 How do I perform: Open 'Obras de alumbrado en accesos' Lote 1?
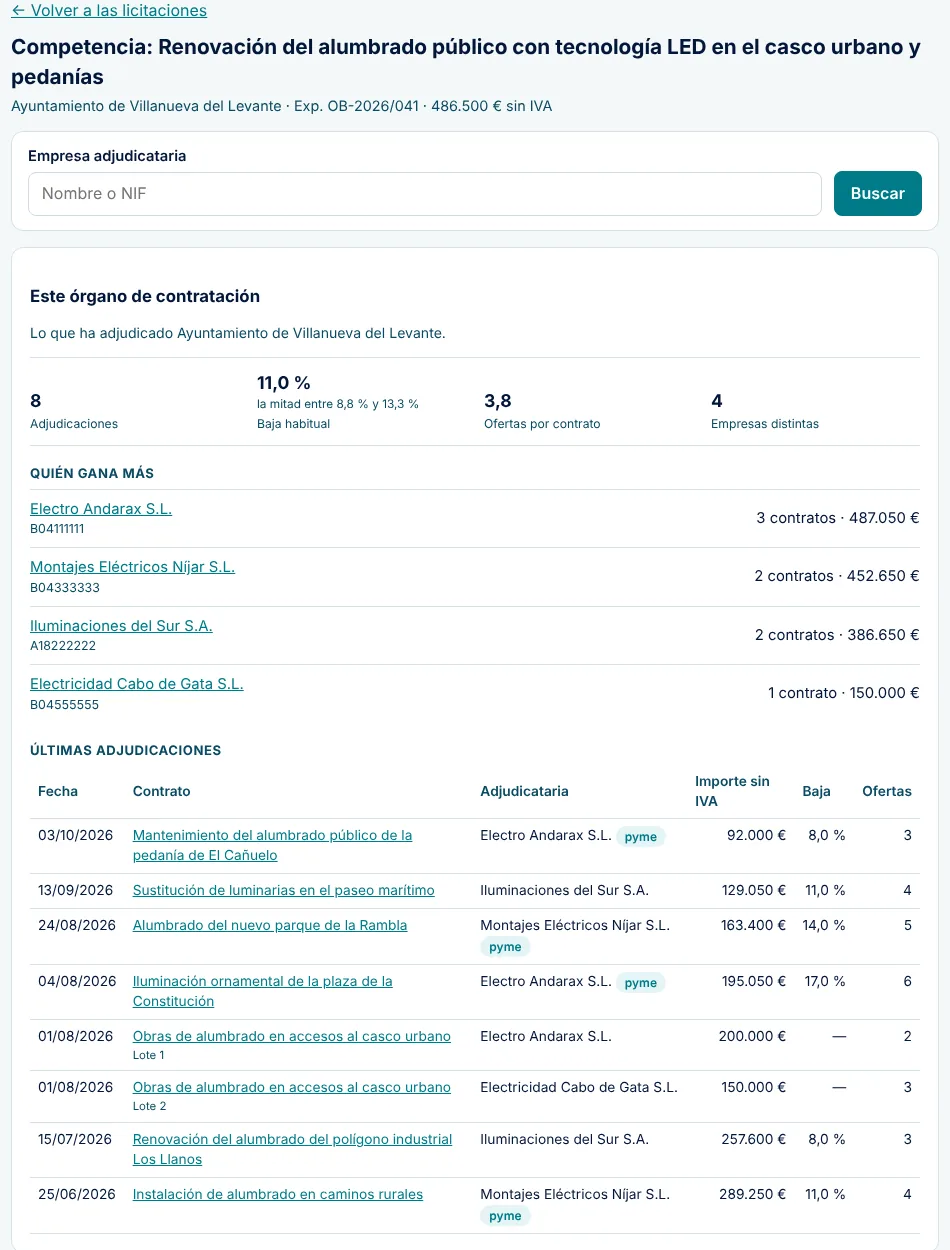(292, 1036)
